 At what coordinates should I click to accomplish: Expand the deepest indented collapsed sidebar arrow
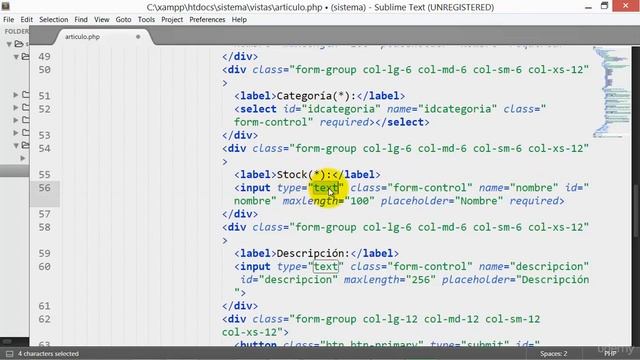pyautogui.click(x=23, y=158)
